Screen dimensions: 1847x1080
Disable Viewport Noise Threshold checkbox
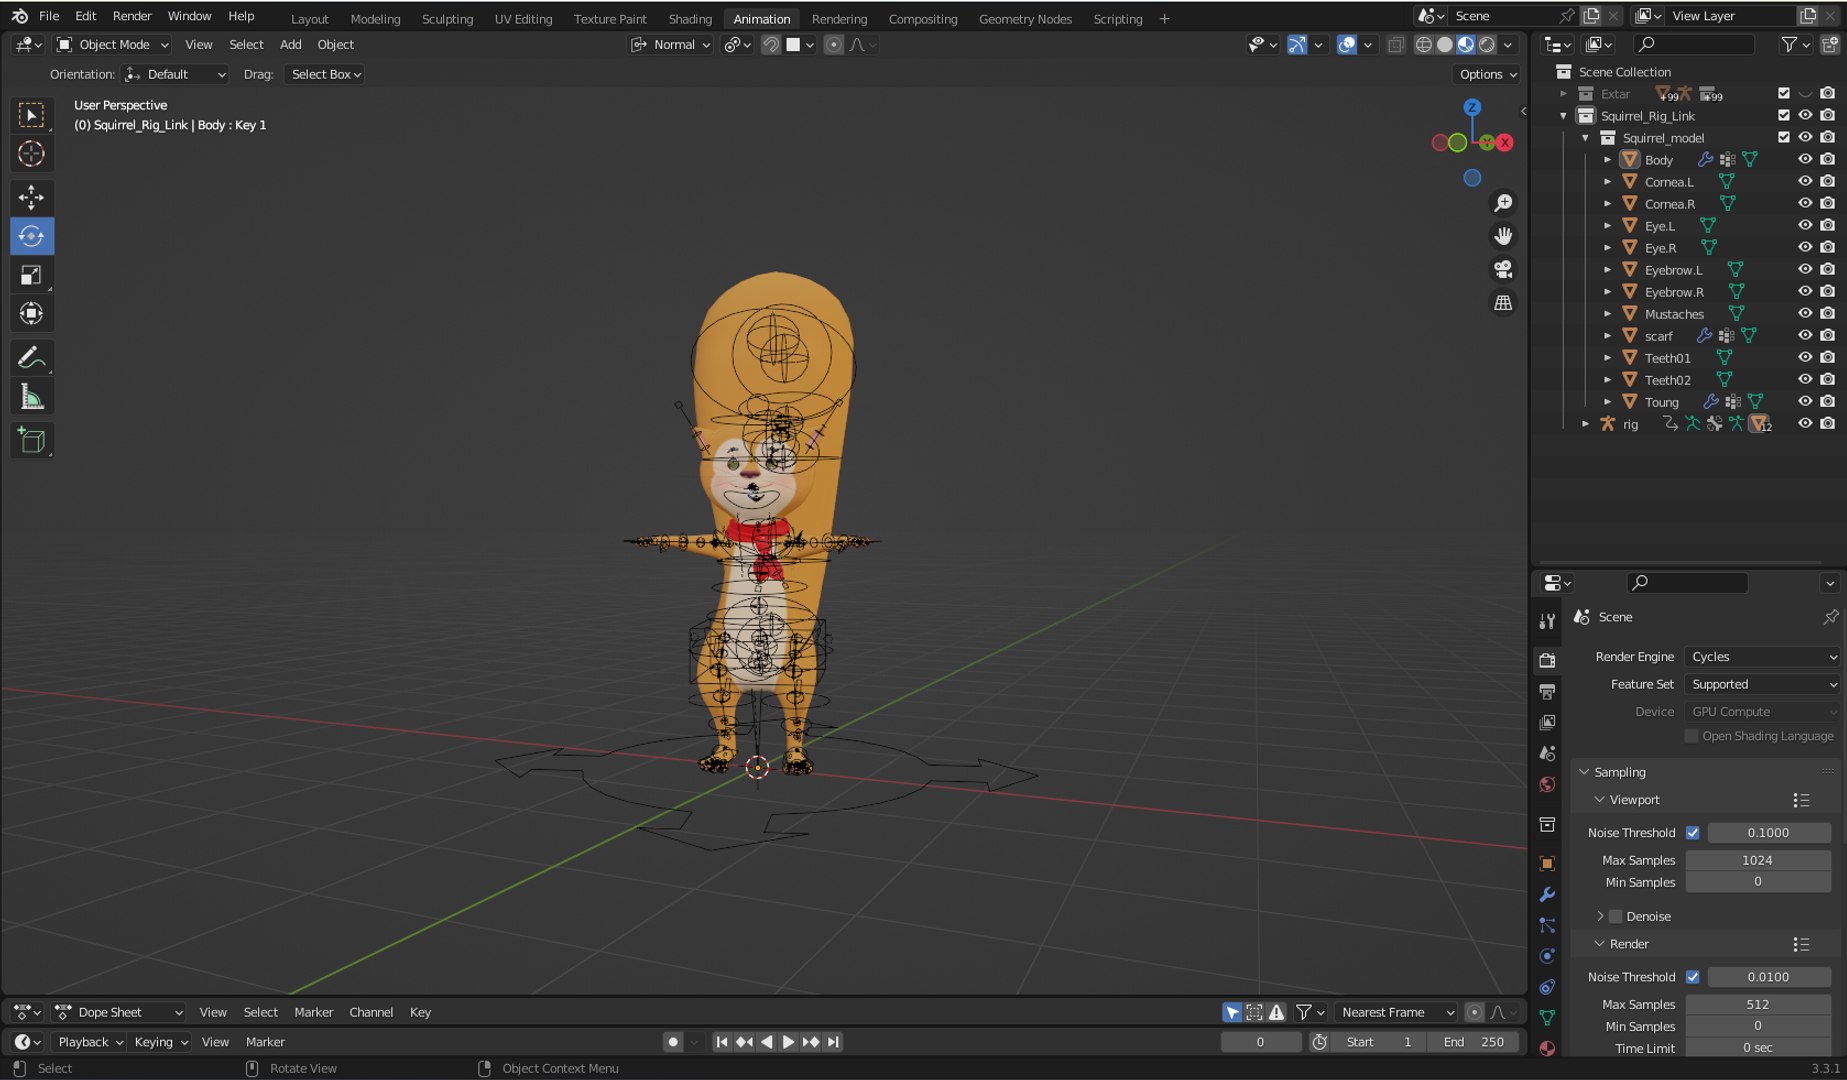point(1692,833)
